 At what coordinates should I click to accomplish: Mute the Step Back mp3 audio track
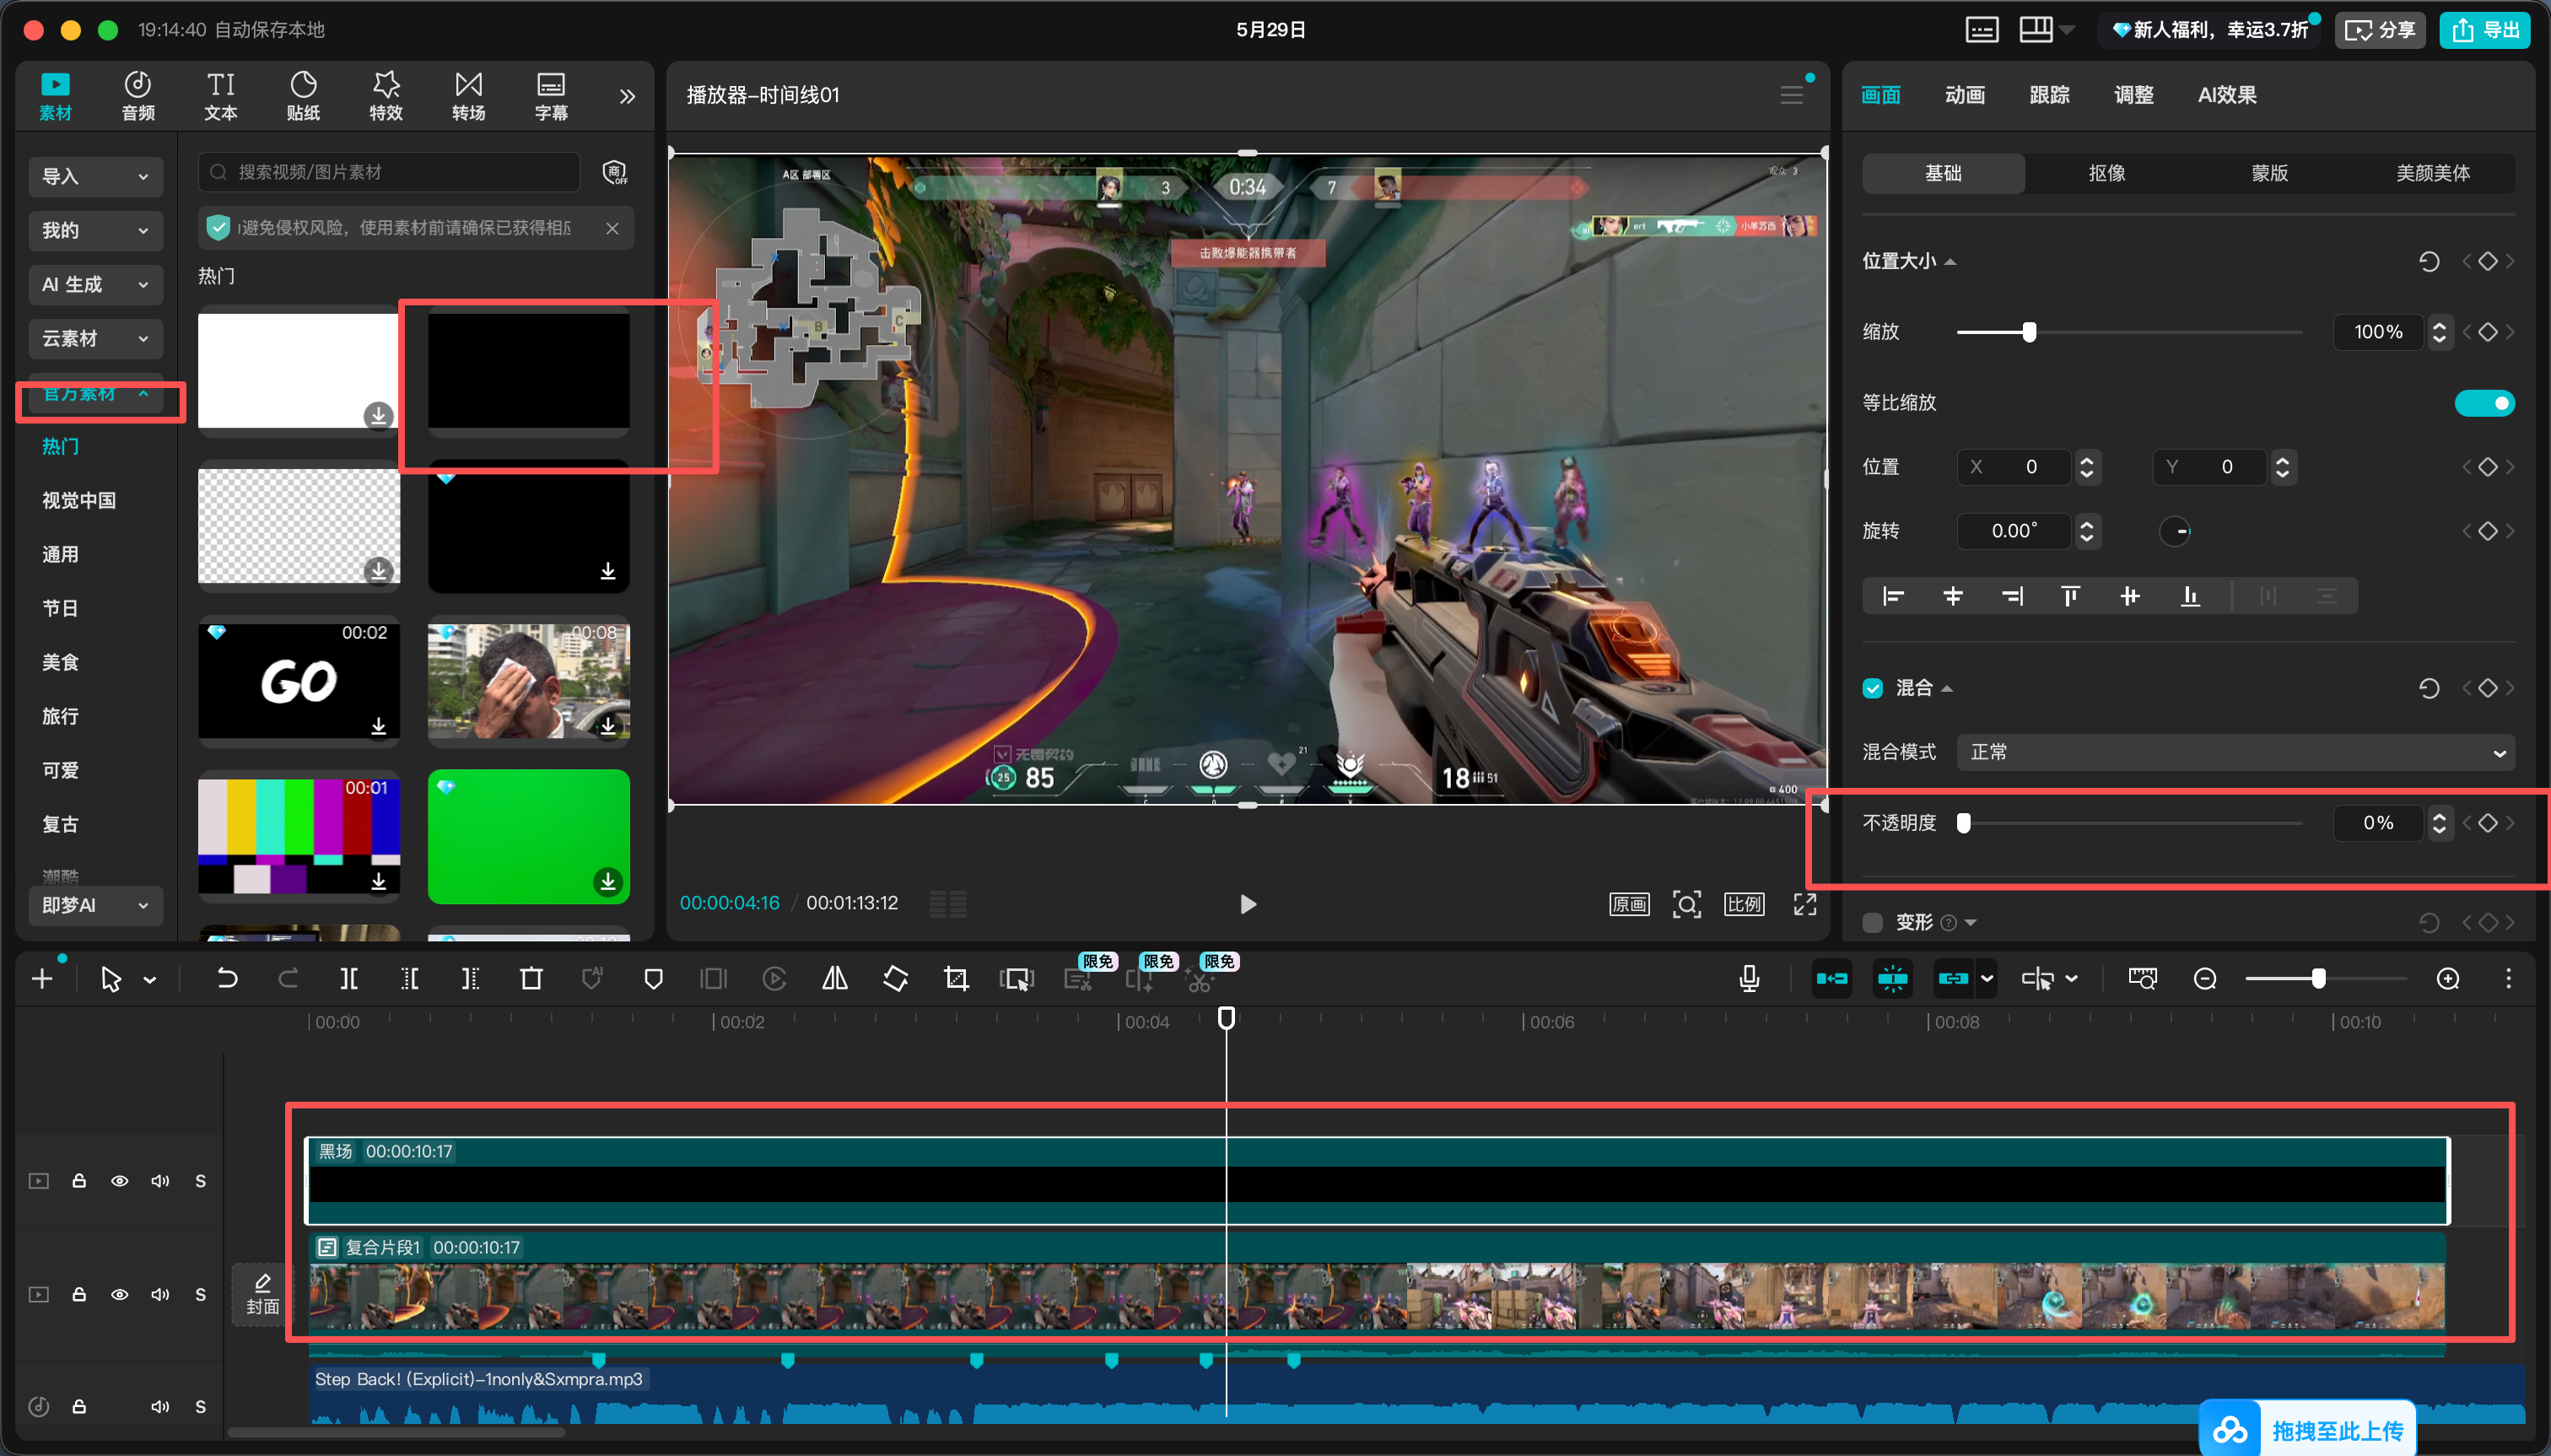[x=160, y=1406]
